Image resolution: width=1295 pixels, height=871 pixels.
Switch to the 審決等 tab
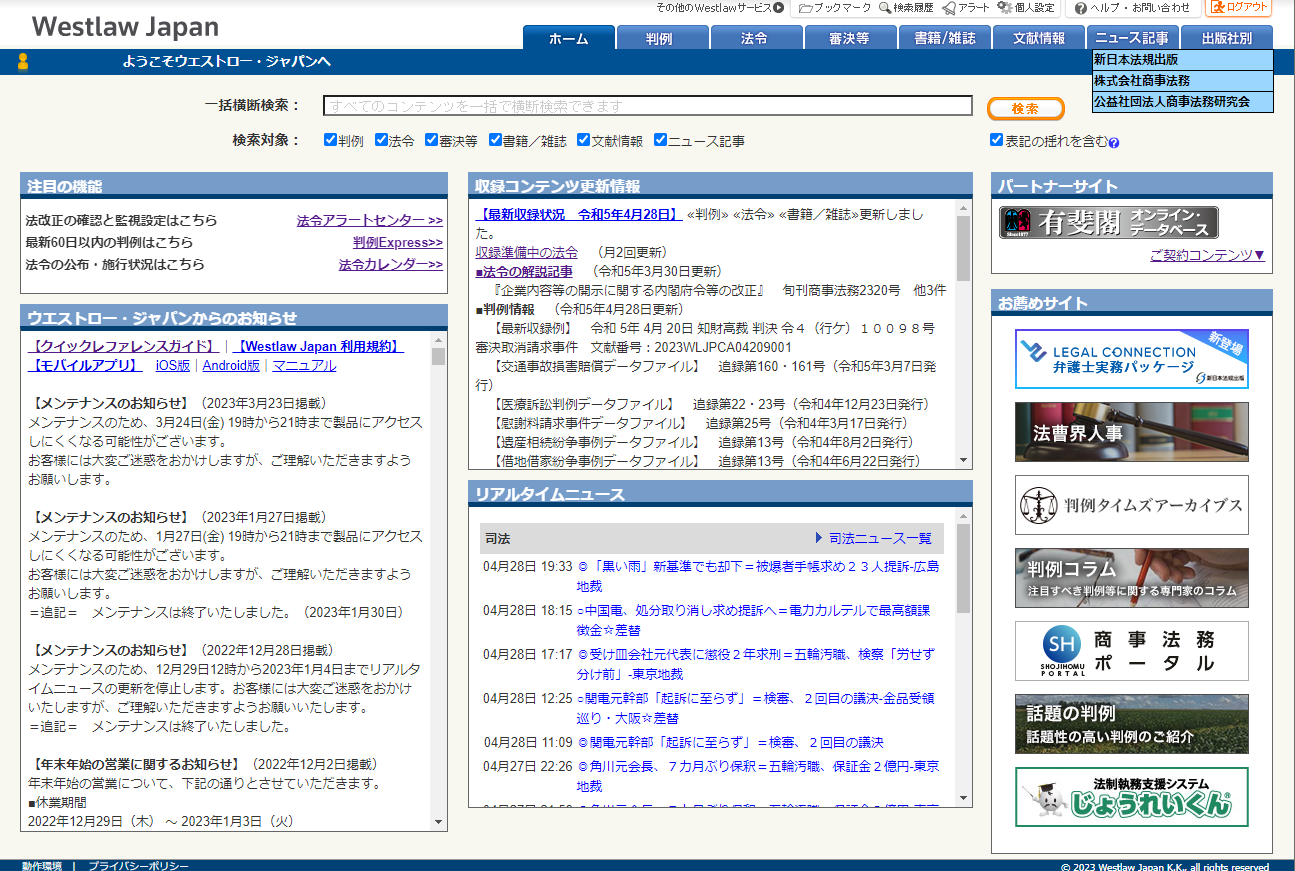pos(850,38)
